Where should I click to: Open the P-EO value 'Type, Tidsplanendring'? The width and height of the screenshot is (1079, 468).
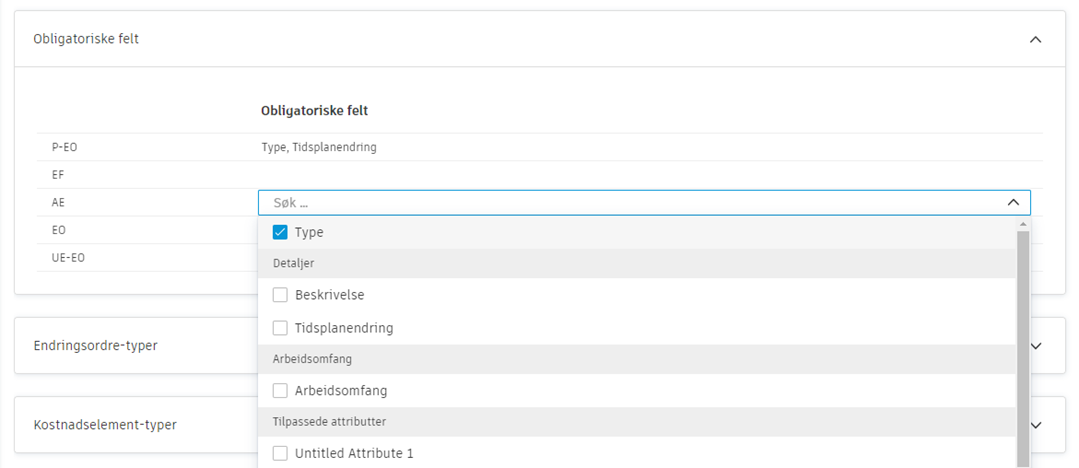(325, 147)
